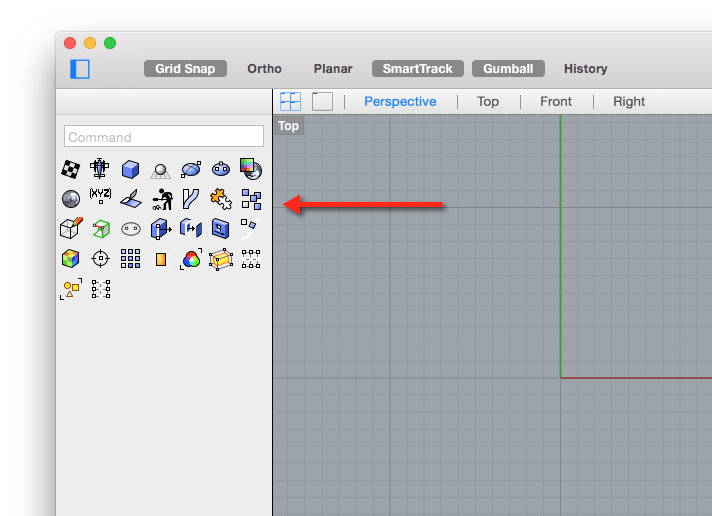This screenshot has height=516, width=712.
Task: Click the crosshair target icon
Action: point(100,259)
